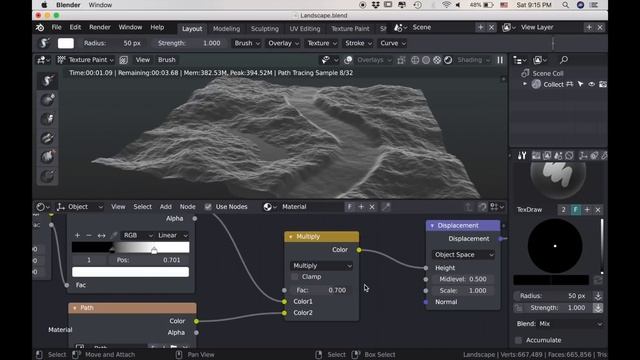The width and height of the screenshot is (640, 360).
Task: Toggle radius pressure sensitivity button
Action: (598, 296)
